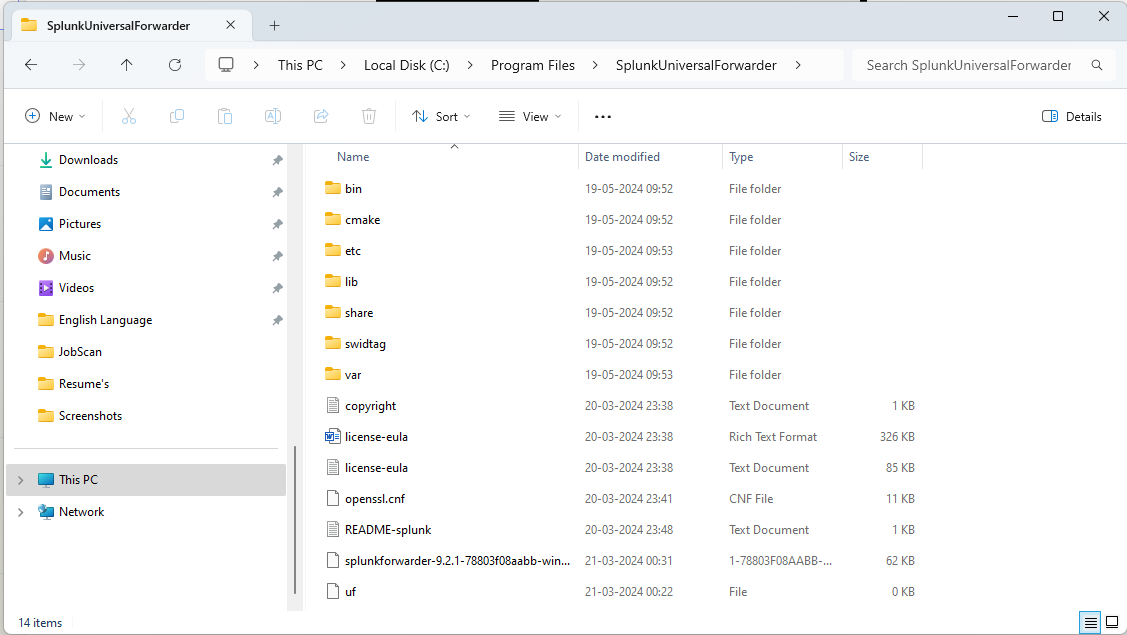
Task: Click the search magnifier icon
Action: pos(1097,65)
